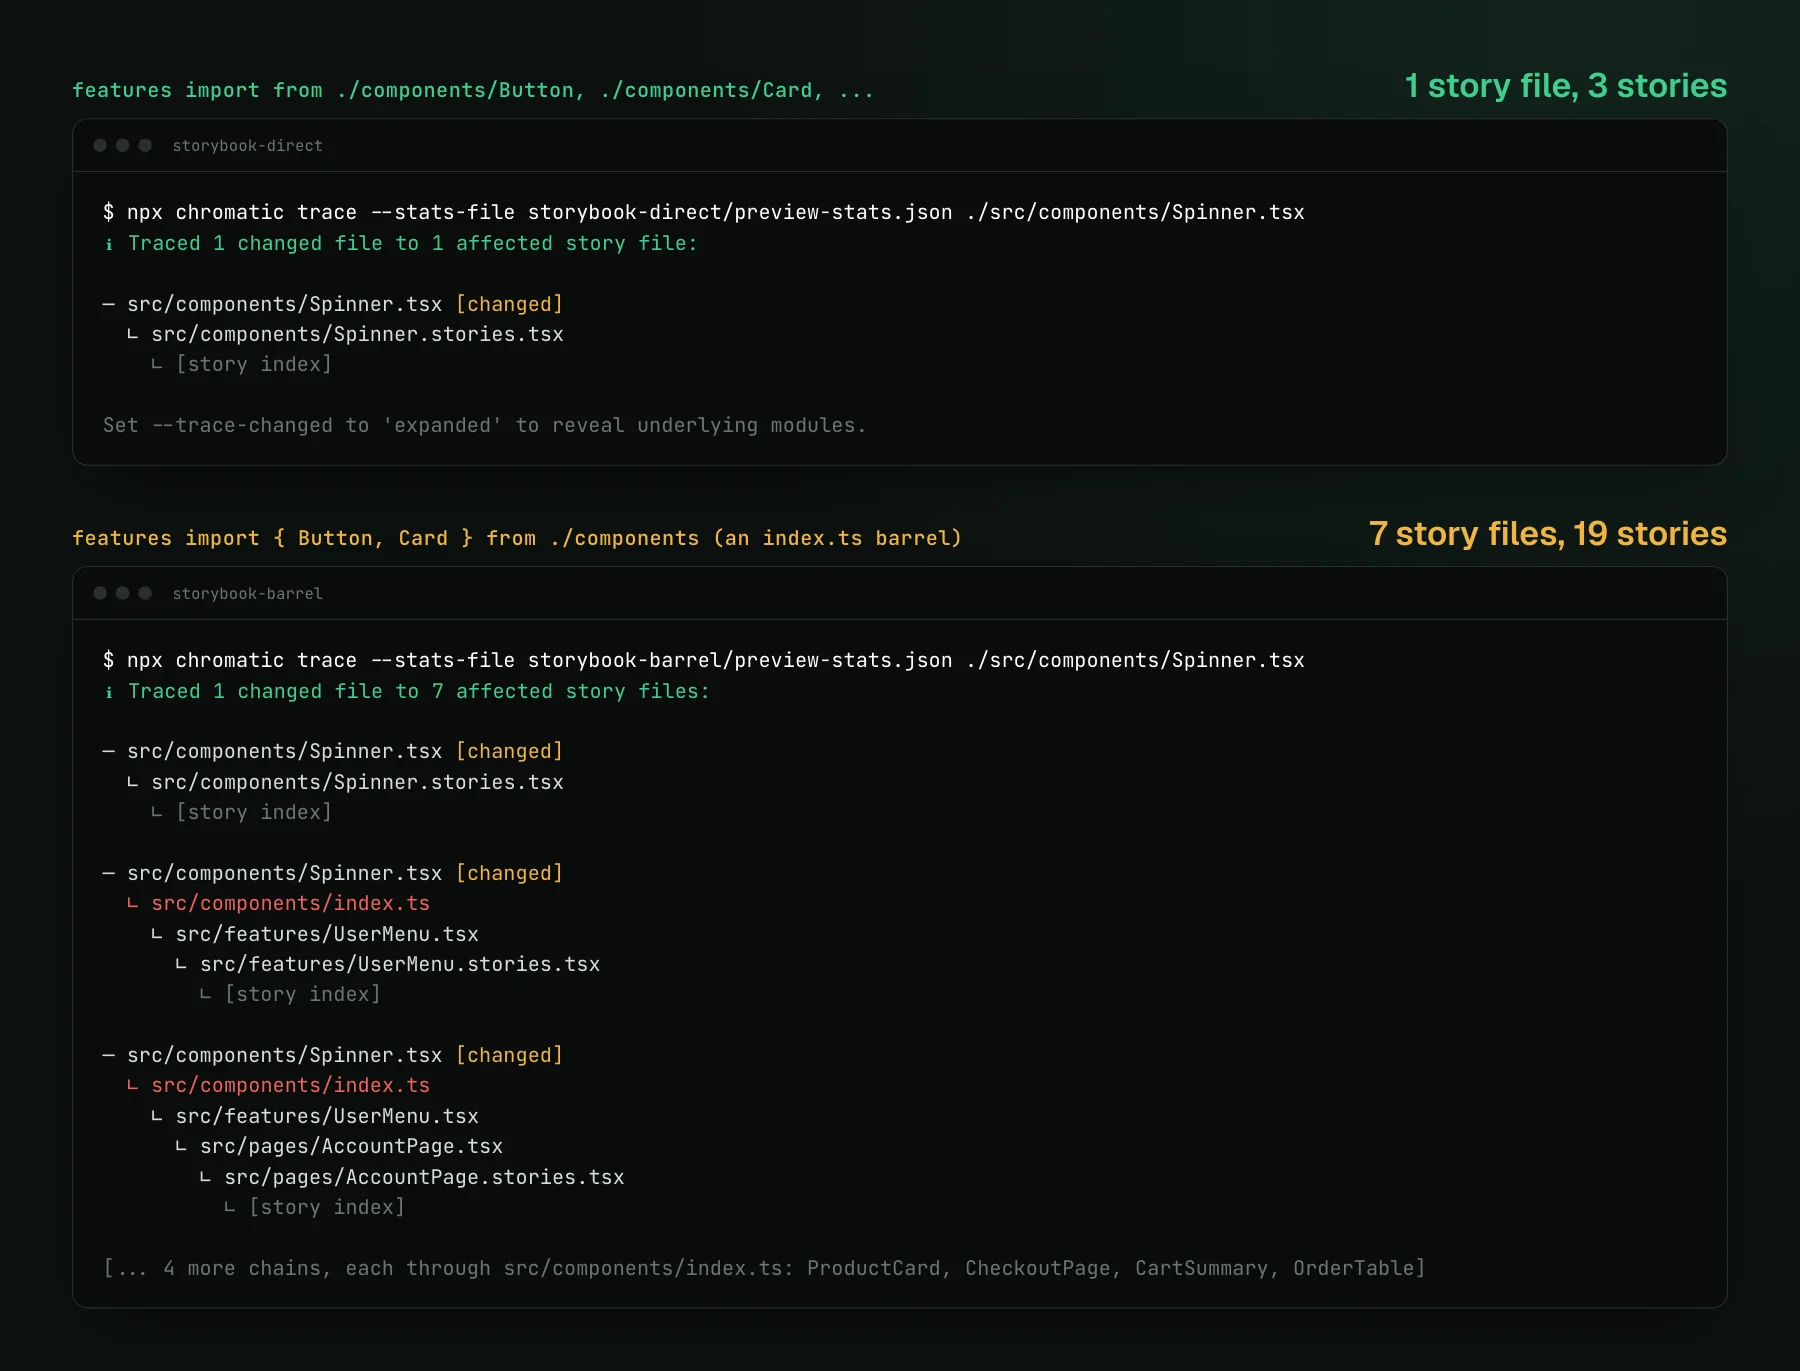Click the storybook-direct window title
This screenshot has height=1371, width=1800.
pyautogui.click(x=247, y=146)
